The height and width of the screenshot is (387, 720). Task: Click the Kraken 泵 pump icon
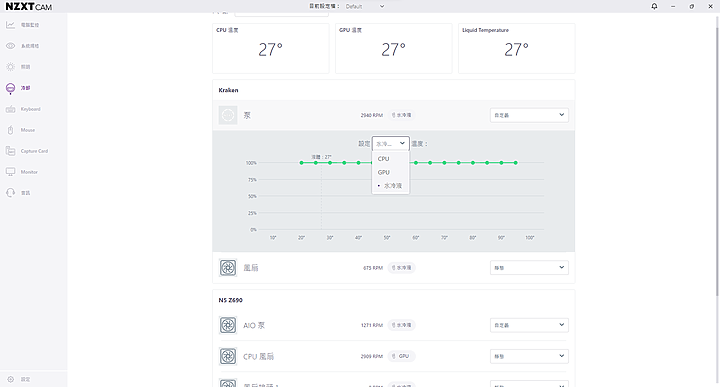(228, 115)
